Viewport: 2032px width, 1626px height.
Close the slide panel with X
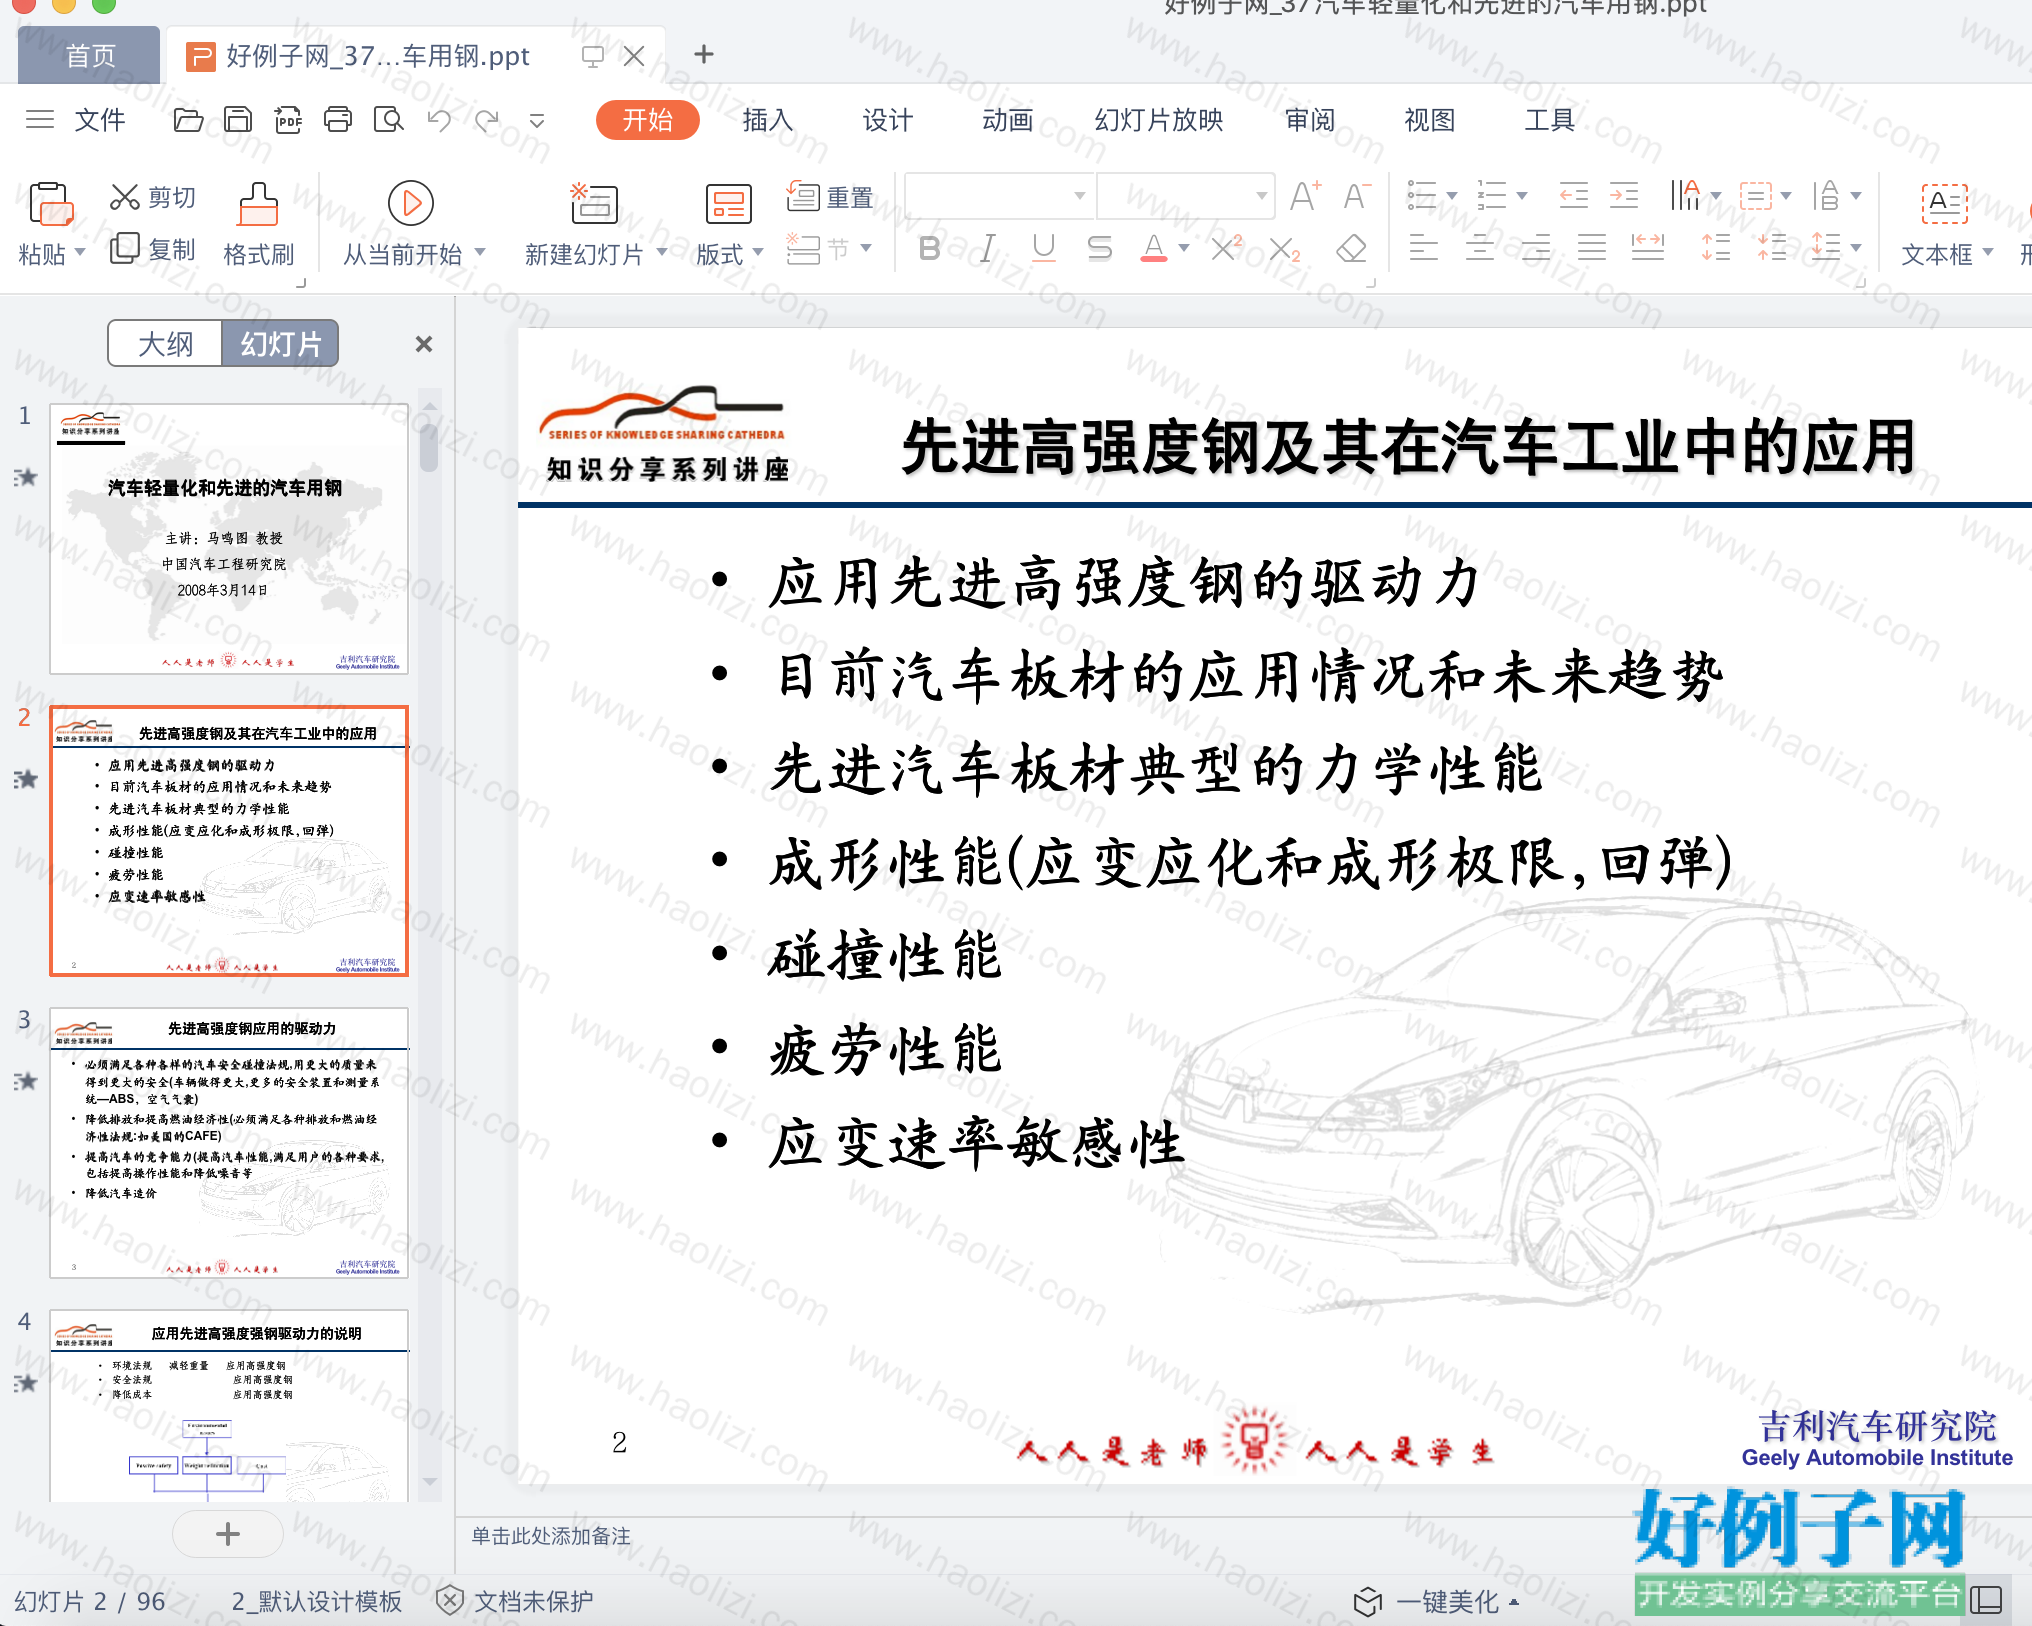pos(424,344)
